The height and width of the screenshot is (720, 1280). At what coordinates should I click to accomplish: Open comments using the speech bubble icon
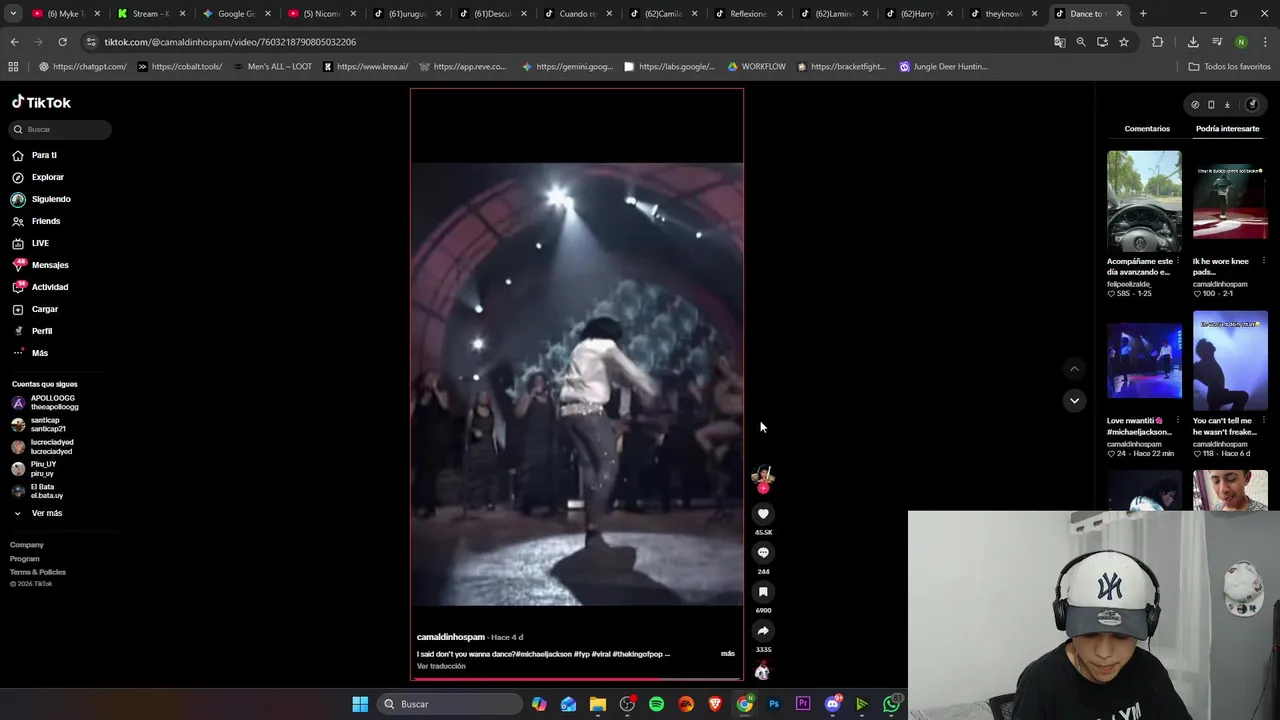point(763,553)
